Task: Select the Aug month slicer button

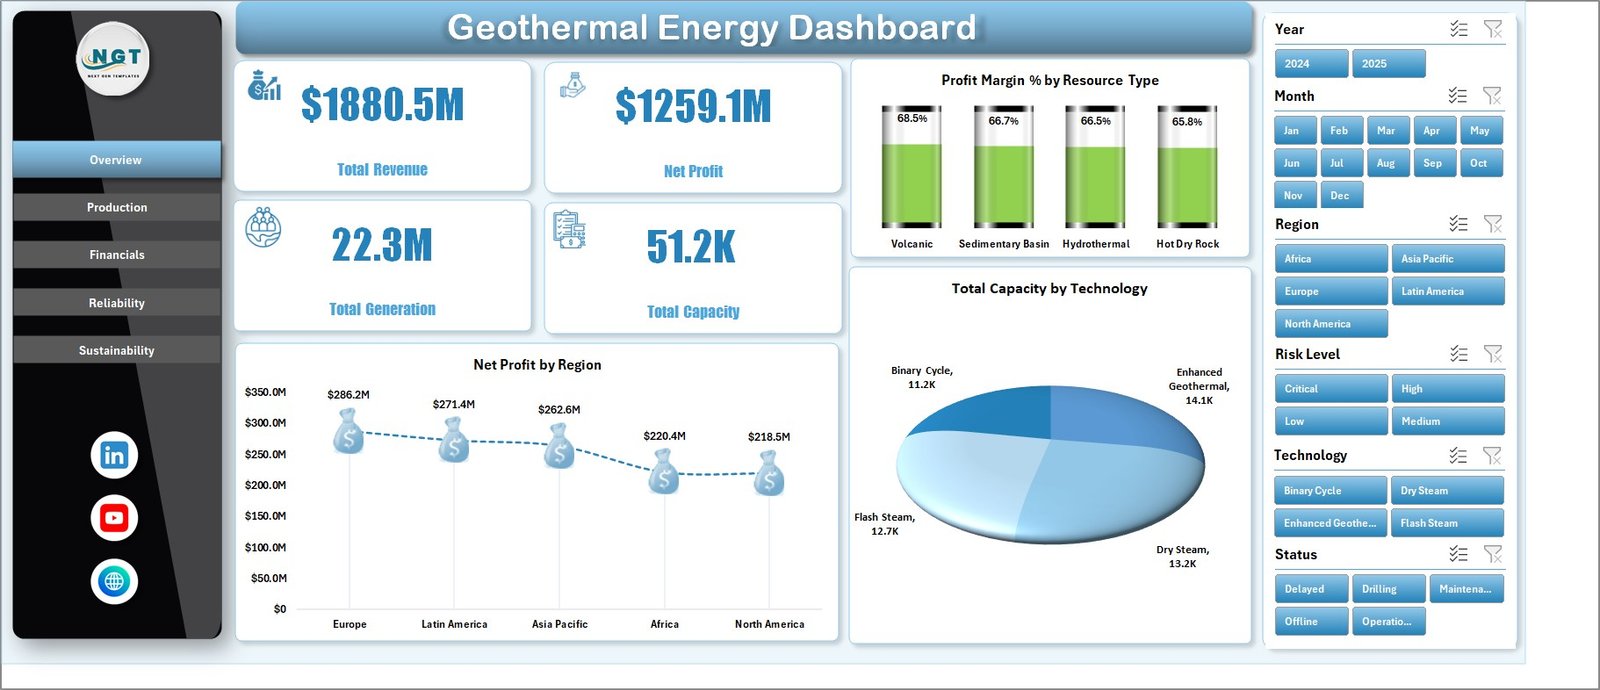Action: click(1388, 163)
